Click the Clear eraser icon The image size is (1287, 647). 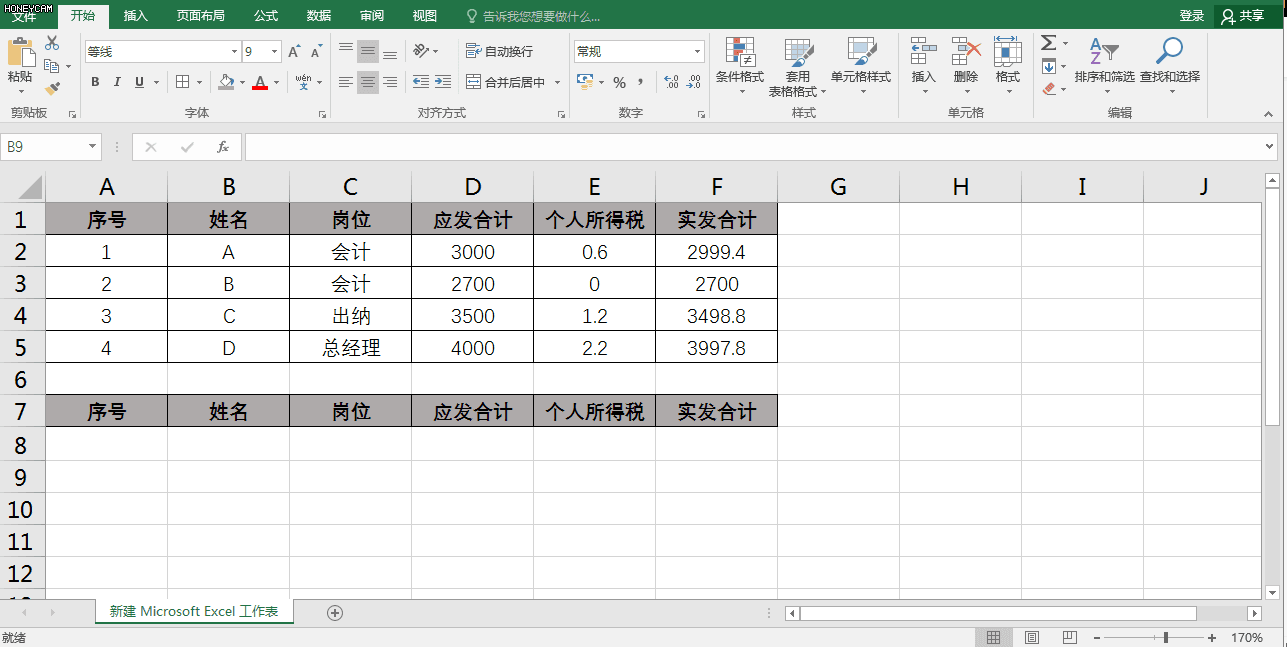[1048, 89]
